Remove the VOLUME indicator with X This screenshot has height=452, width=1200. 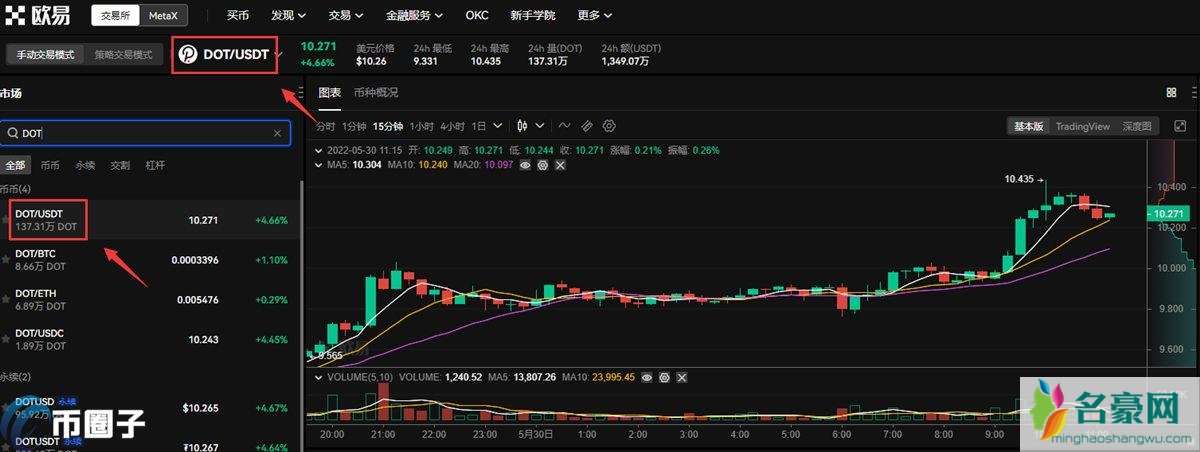tap(681, 378)
